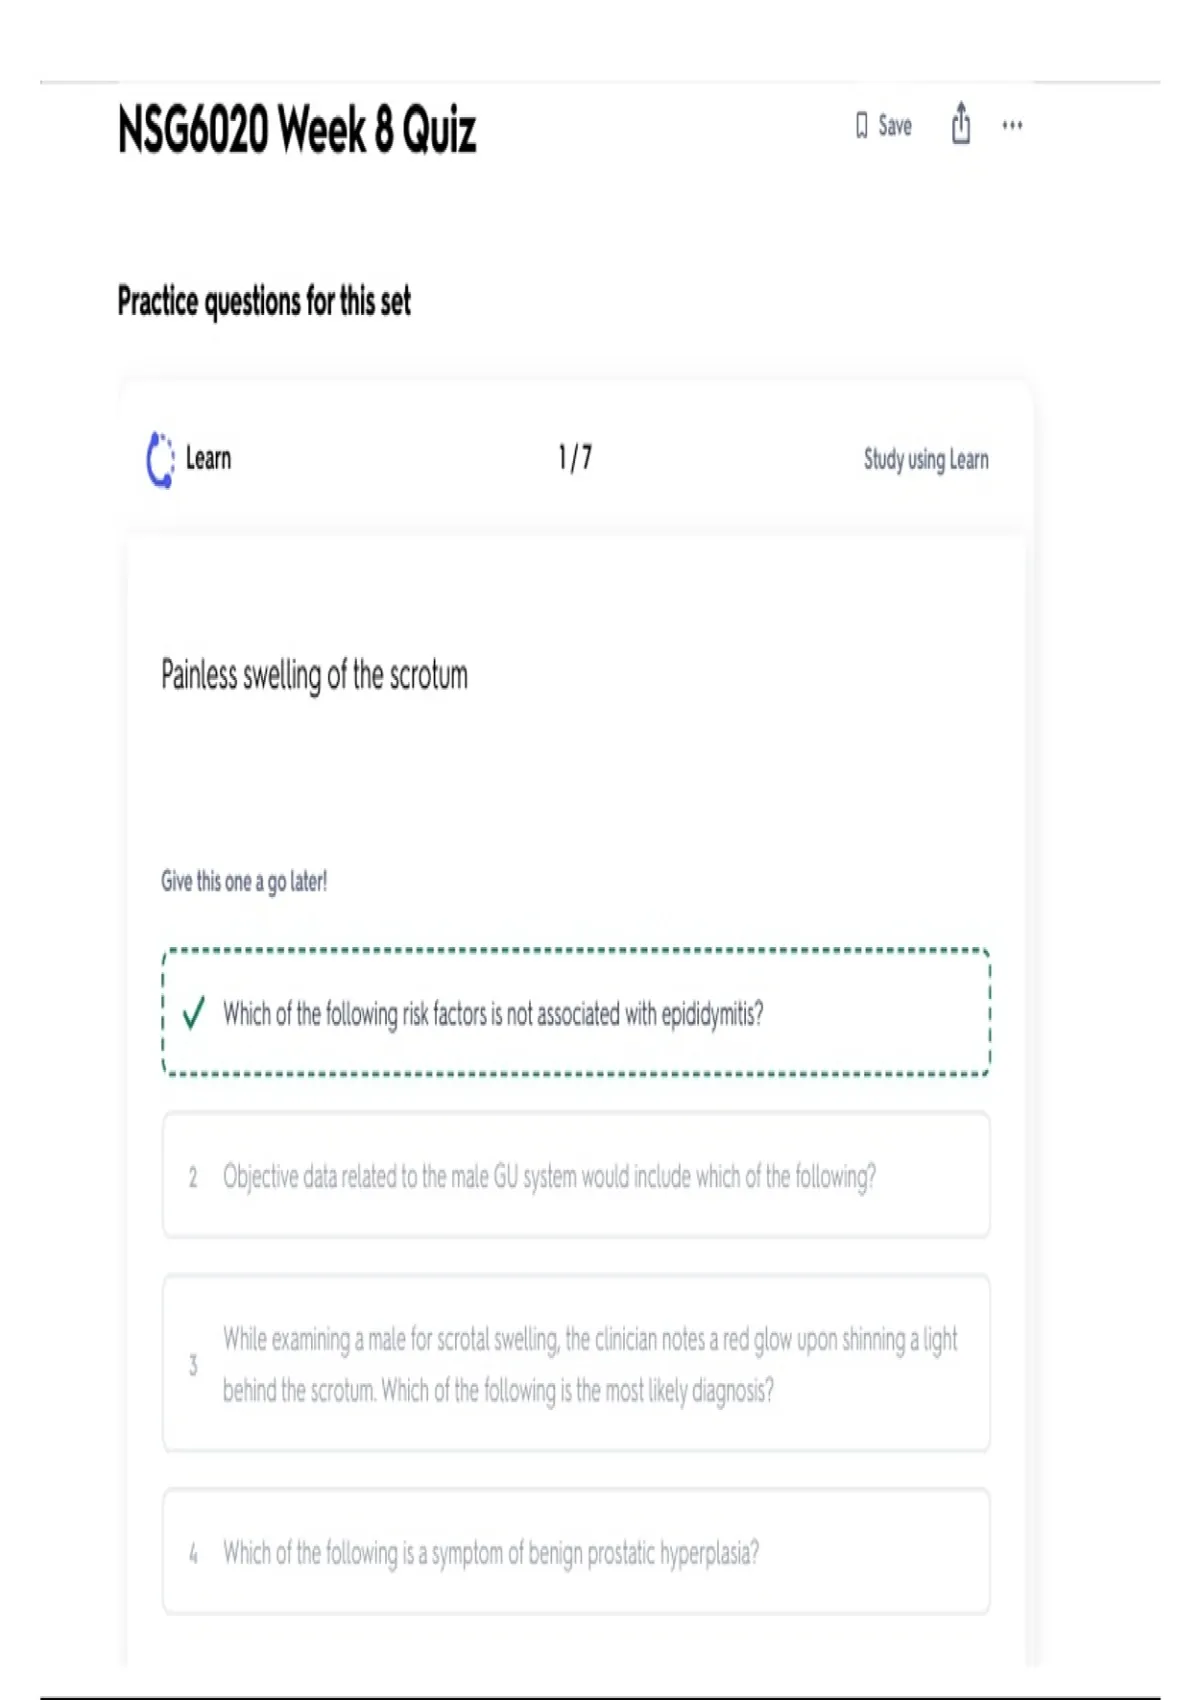
Task: Click the green checkmark on the epididymitis answer
Action: [194, 1013]
